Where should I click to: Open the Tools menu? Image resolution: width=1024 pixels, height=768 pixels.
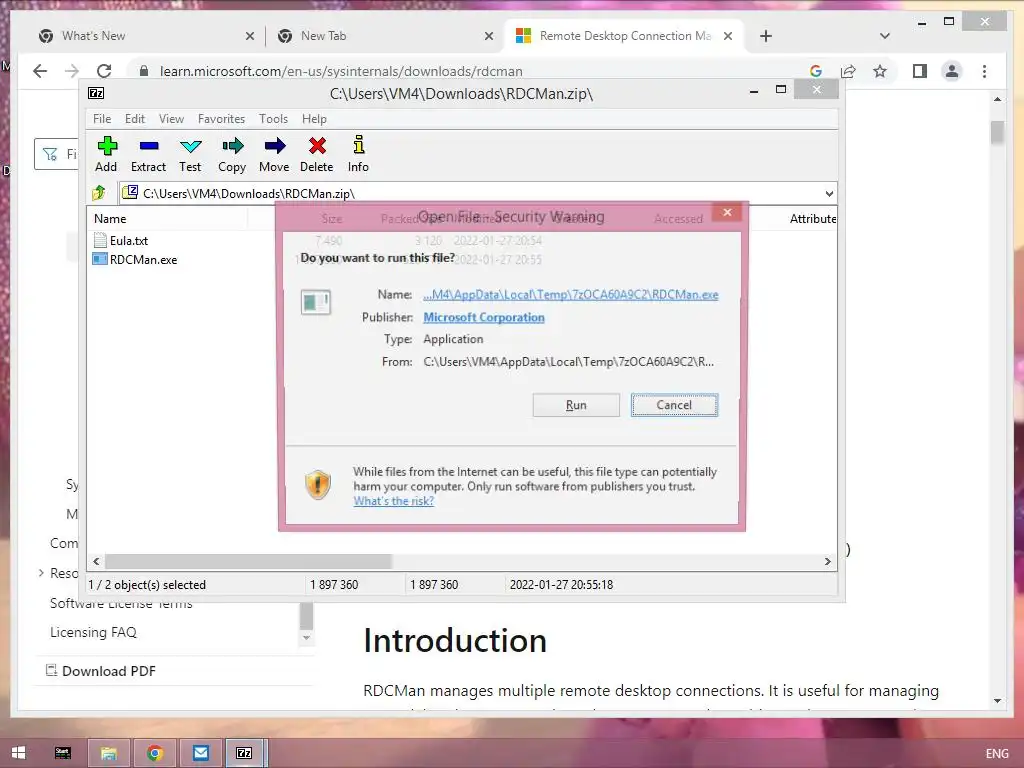(273, 119)
